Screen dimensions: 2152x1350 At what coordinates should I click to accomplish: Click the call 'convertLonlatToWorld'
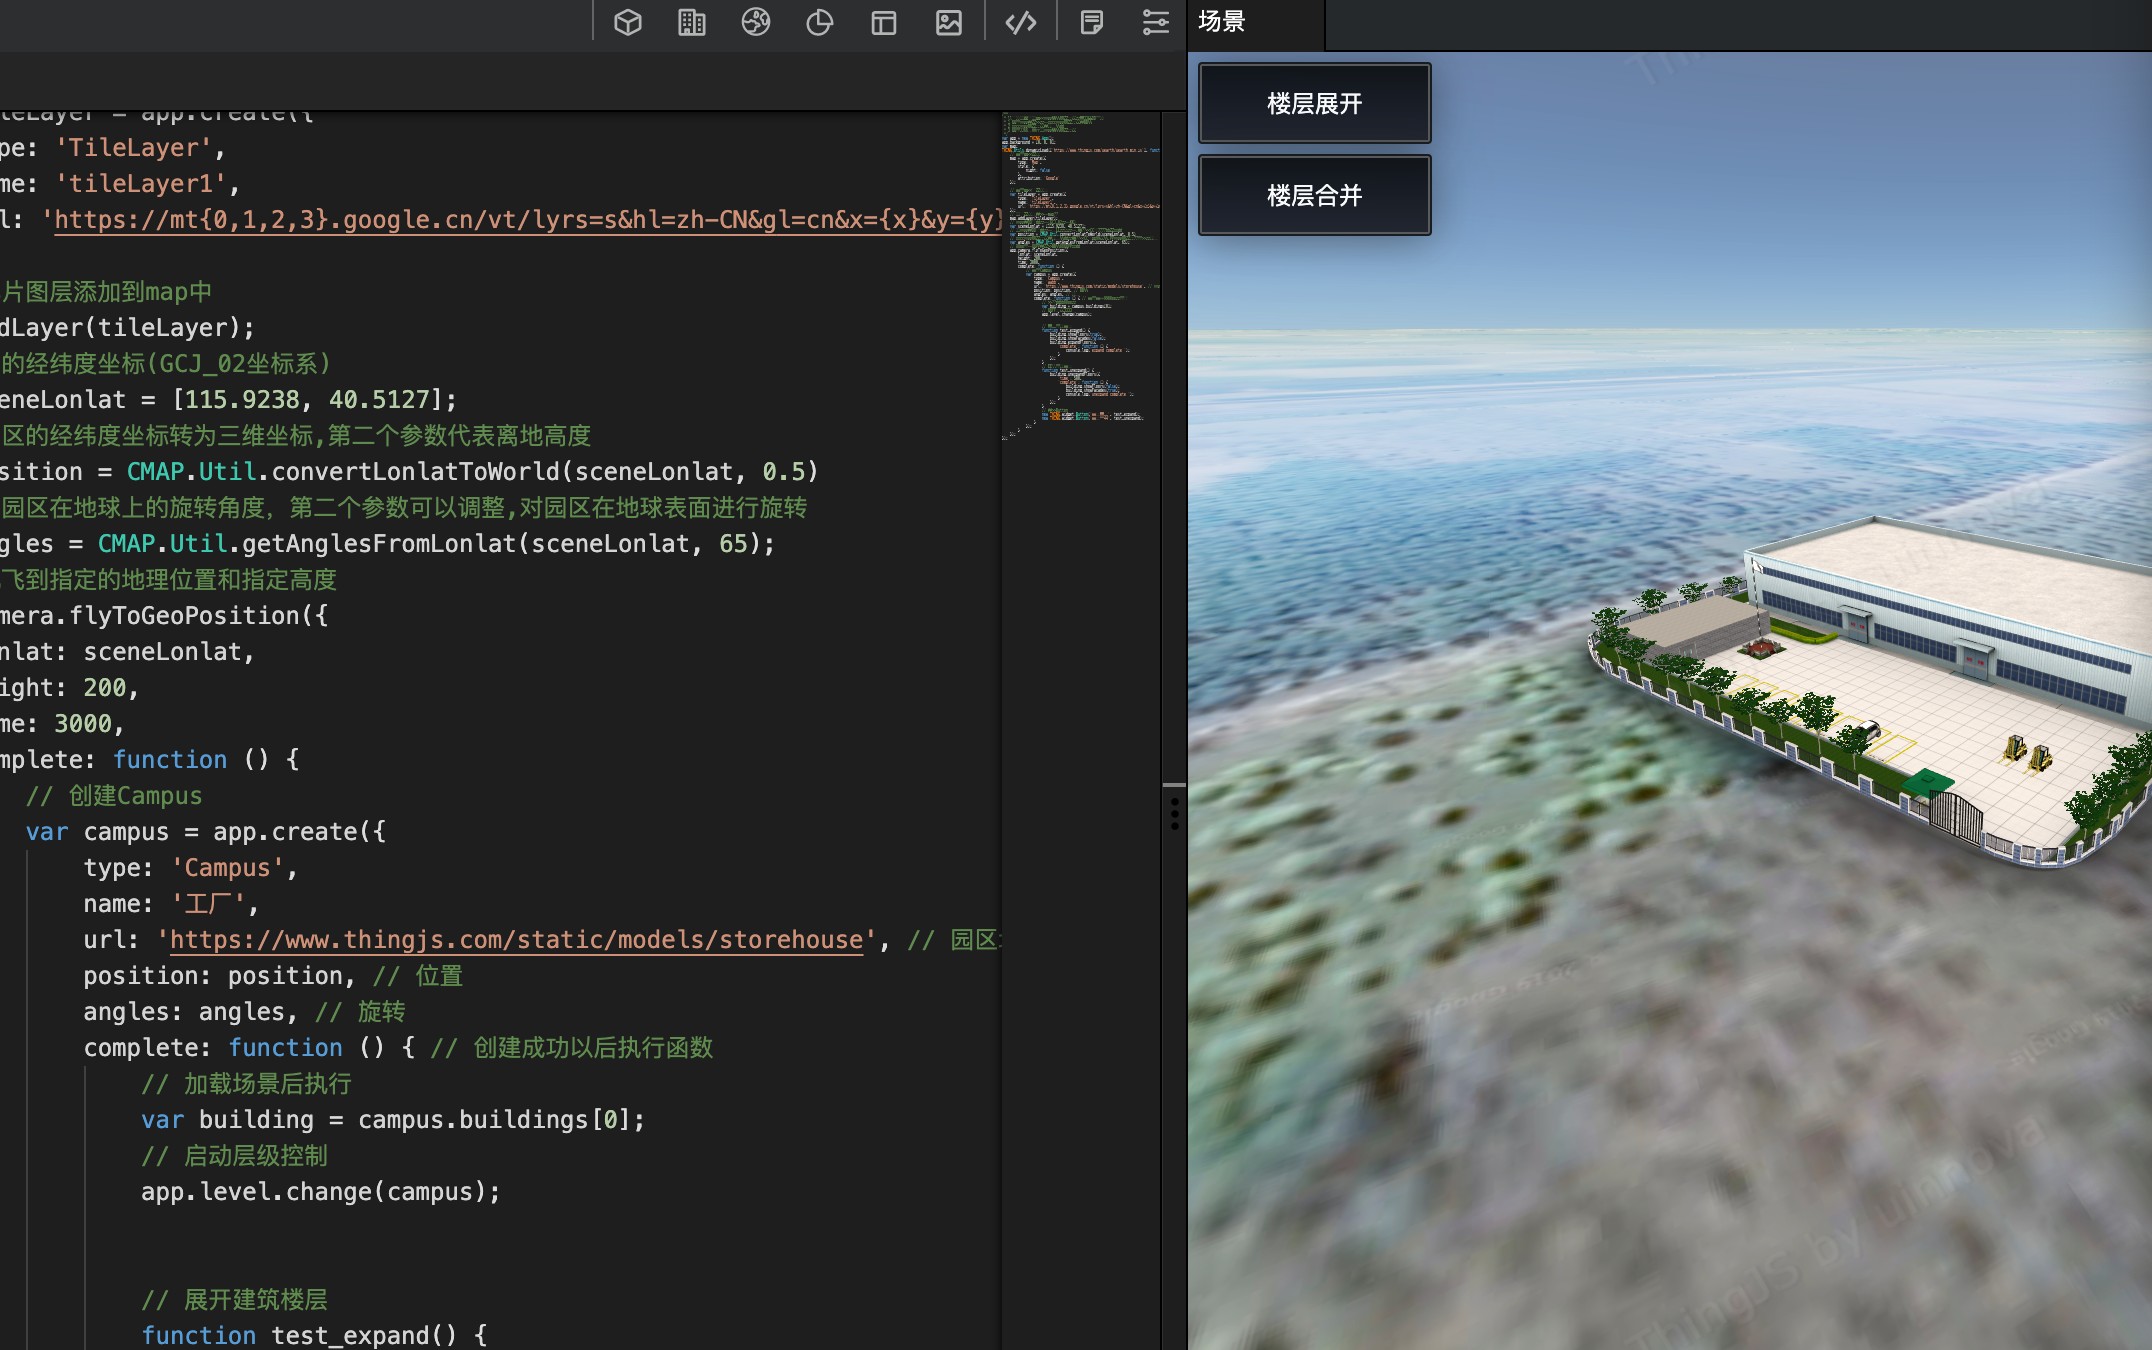(415, 472)
